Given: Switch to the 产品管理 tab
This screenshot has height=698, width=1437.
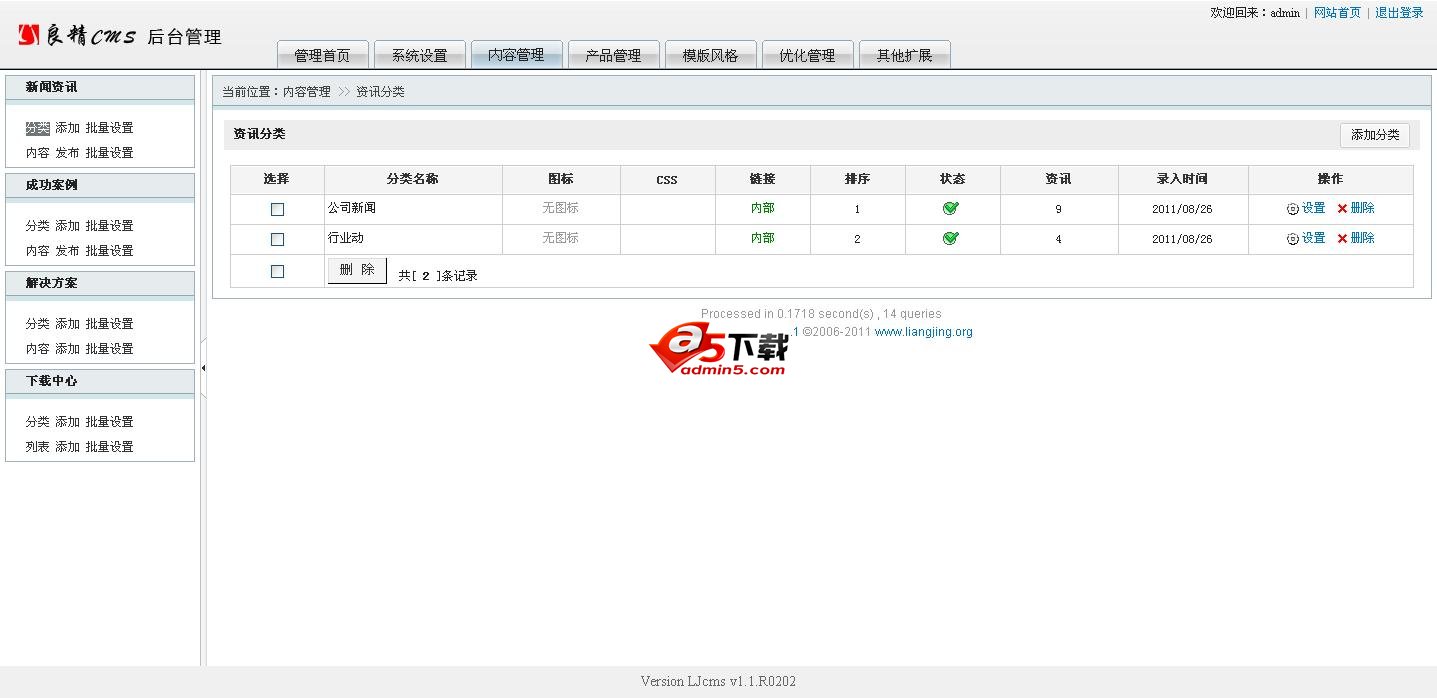Looking at the screenshot, I should 613,55.
